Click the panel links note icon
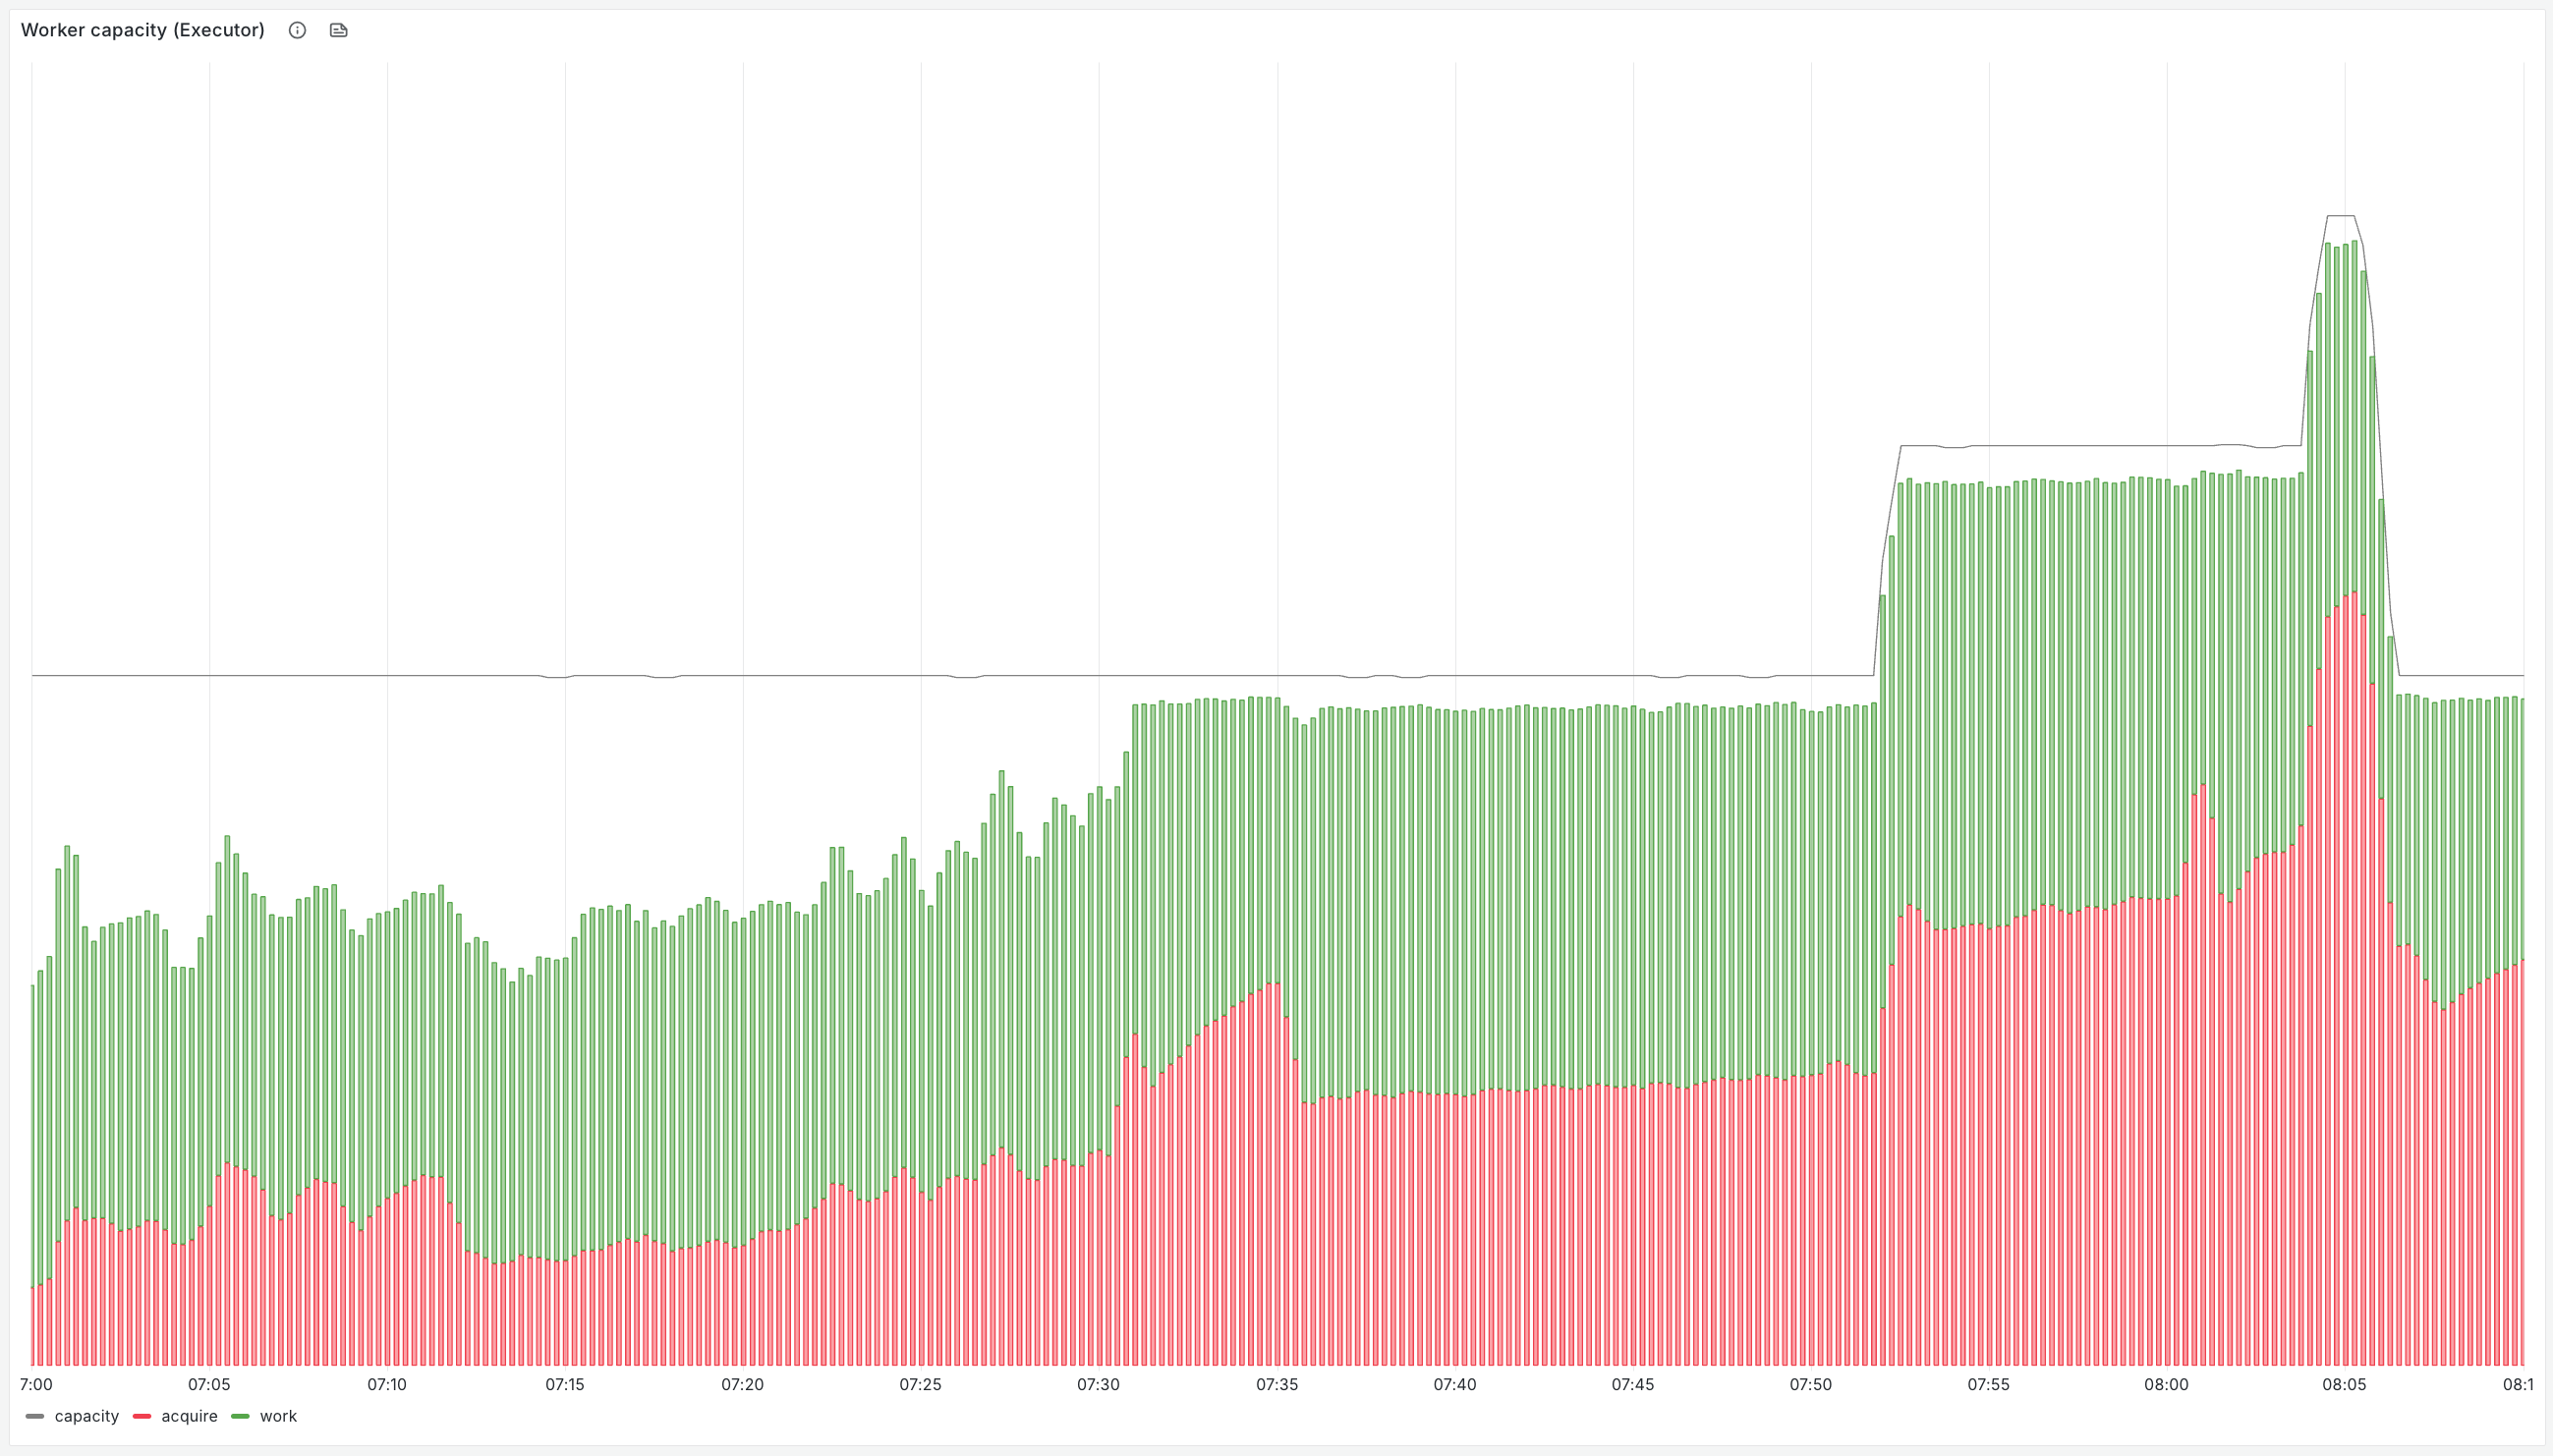 coord(338,30)
